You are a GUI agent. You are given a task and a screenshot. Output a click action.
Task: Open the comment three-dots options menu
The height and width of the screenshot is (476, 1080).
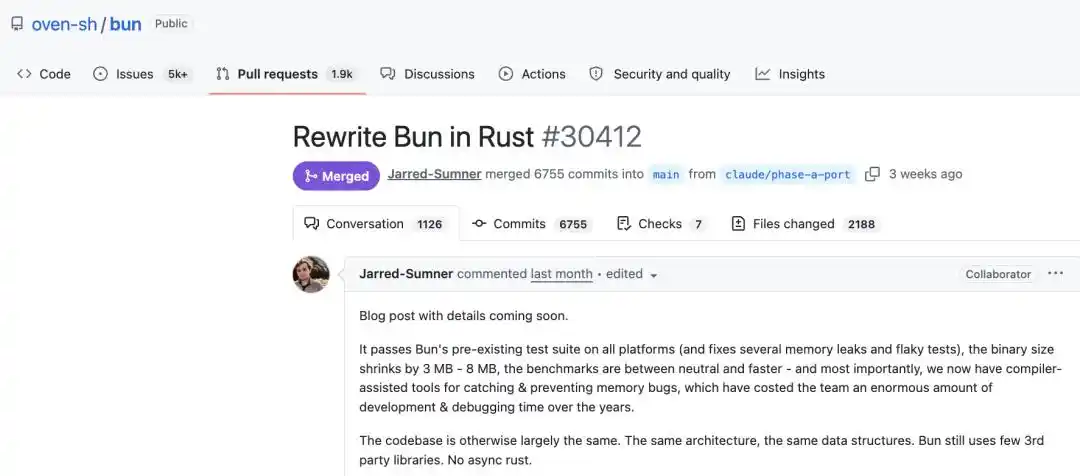(x=1055, y=273)
